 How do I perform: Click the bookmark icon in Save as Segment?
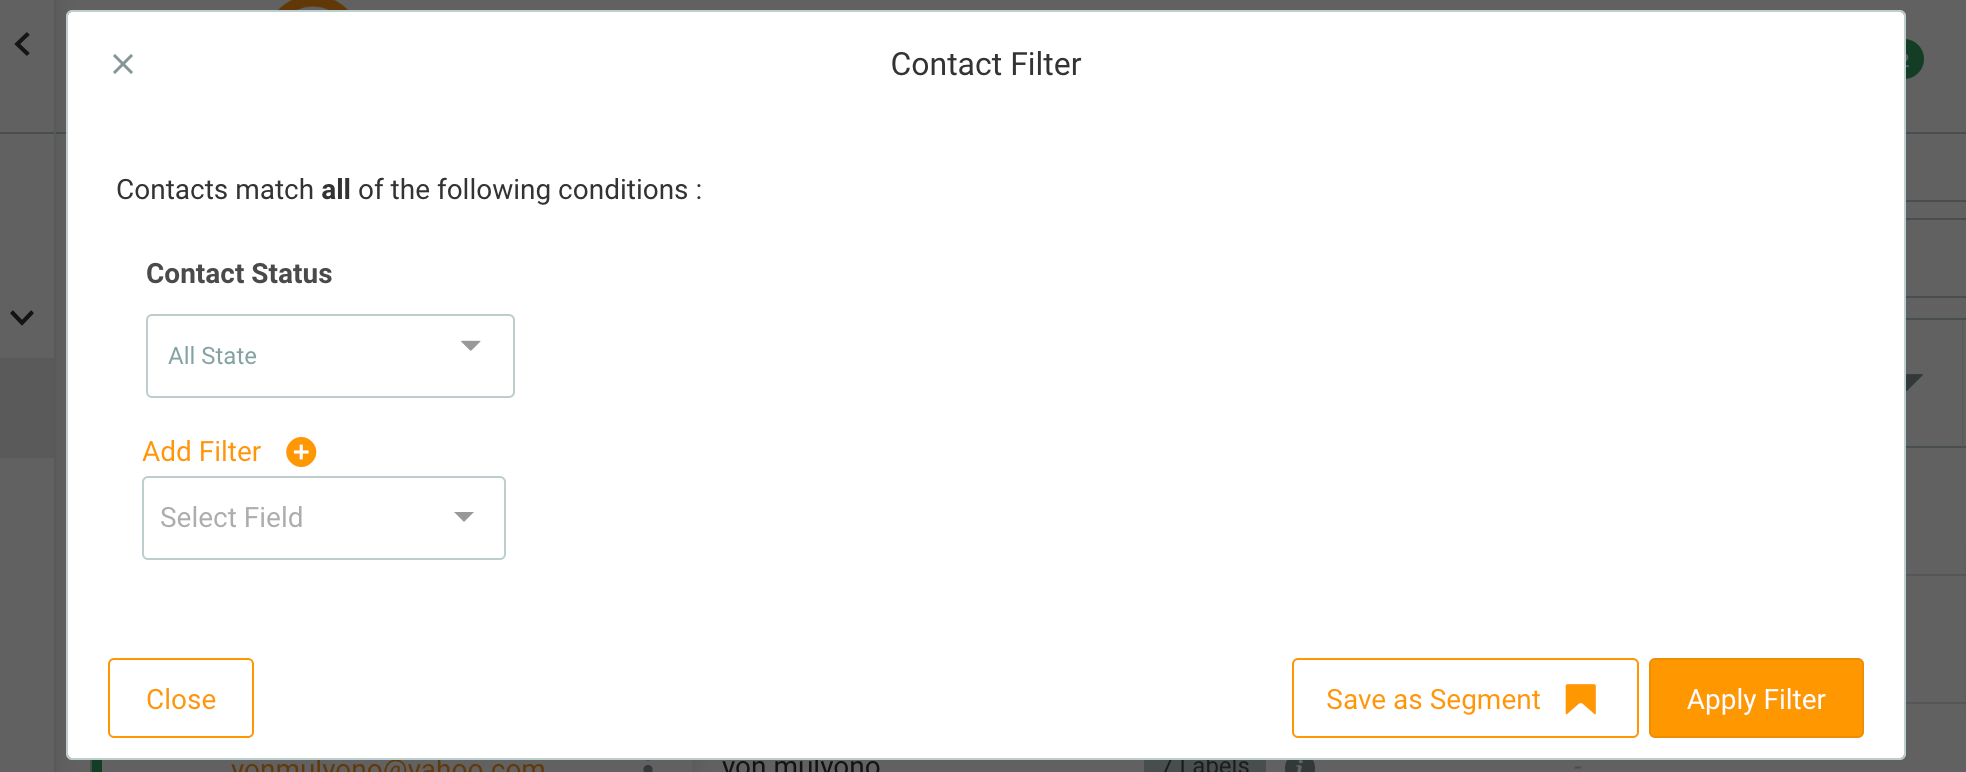tap(1580, 699)
